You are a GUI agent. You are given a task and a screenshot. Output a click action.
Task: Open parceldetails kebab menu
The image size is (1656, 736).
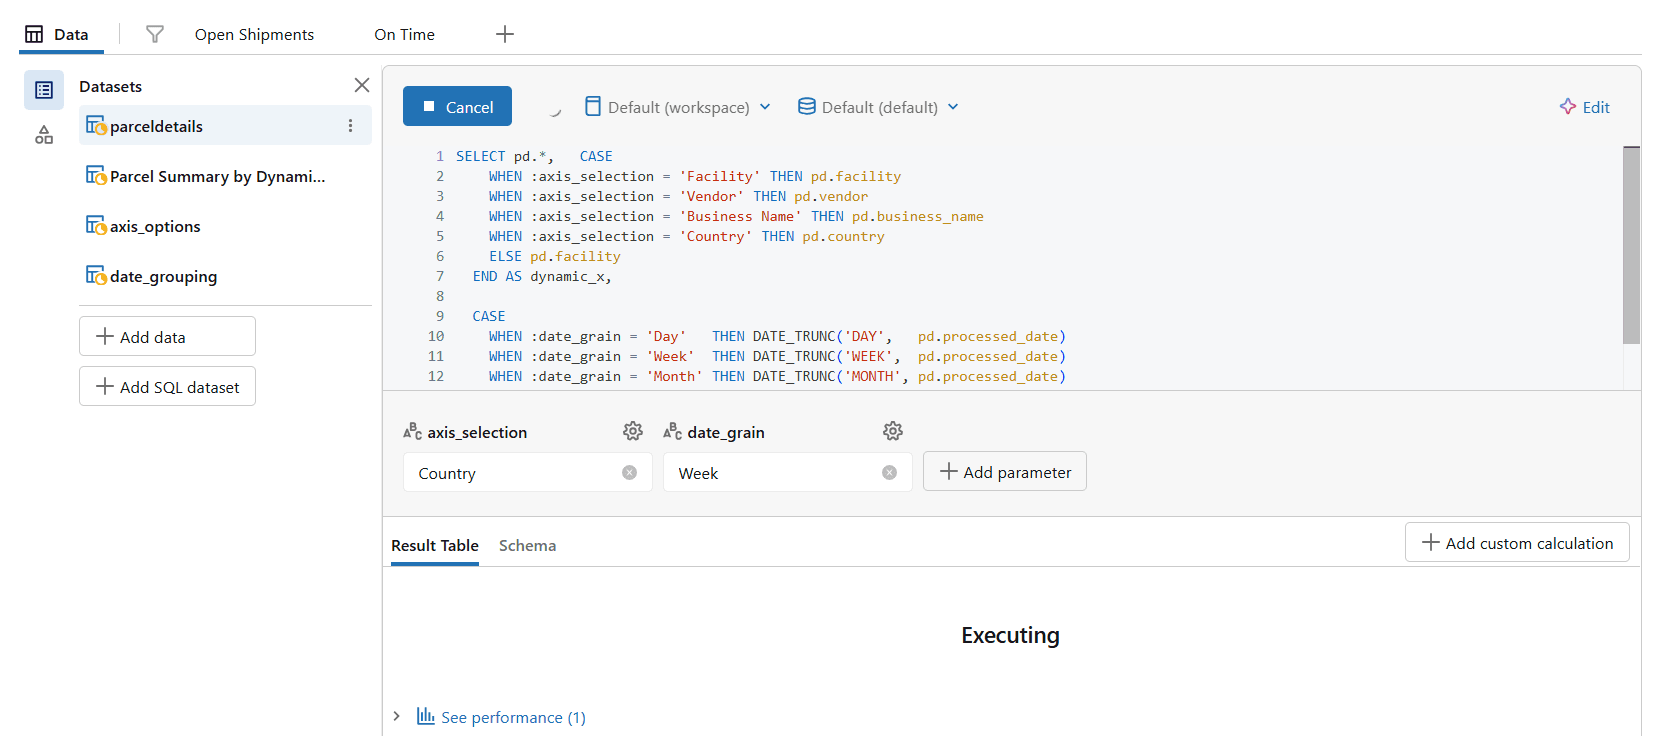350,126
